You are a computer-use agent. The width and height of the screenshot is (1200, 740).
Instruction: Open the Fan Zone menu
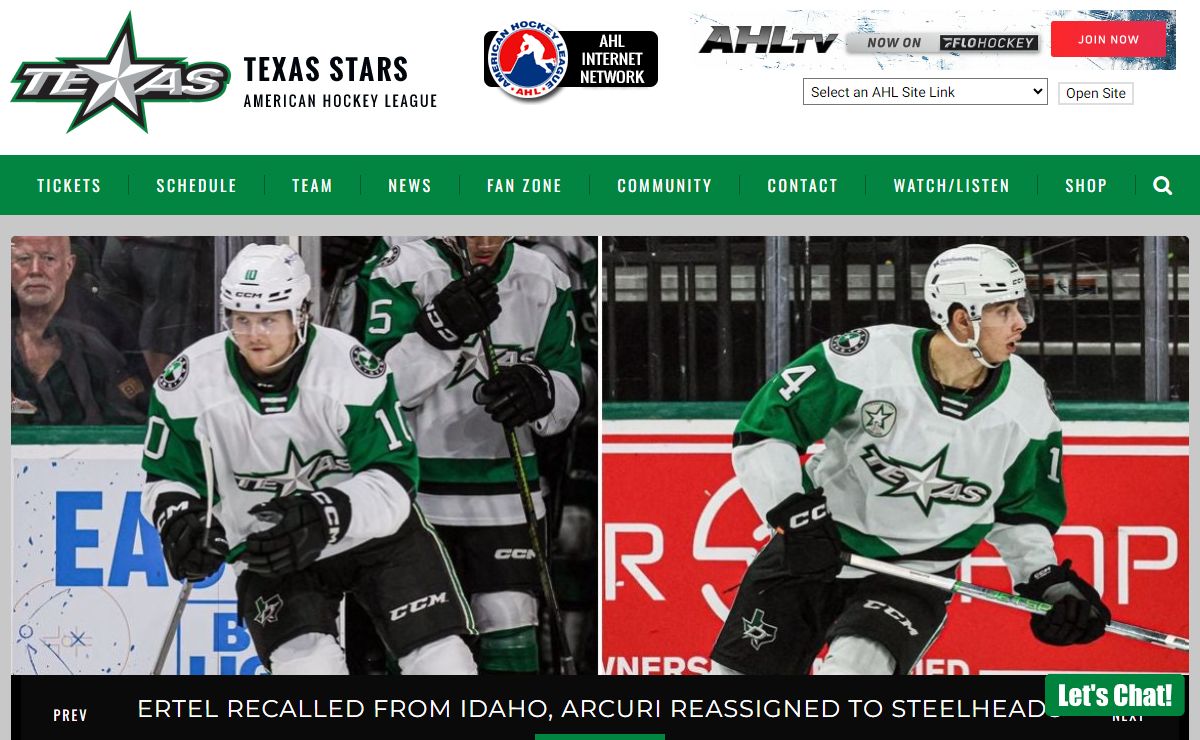(x=524, y=186)
